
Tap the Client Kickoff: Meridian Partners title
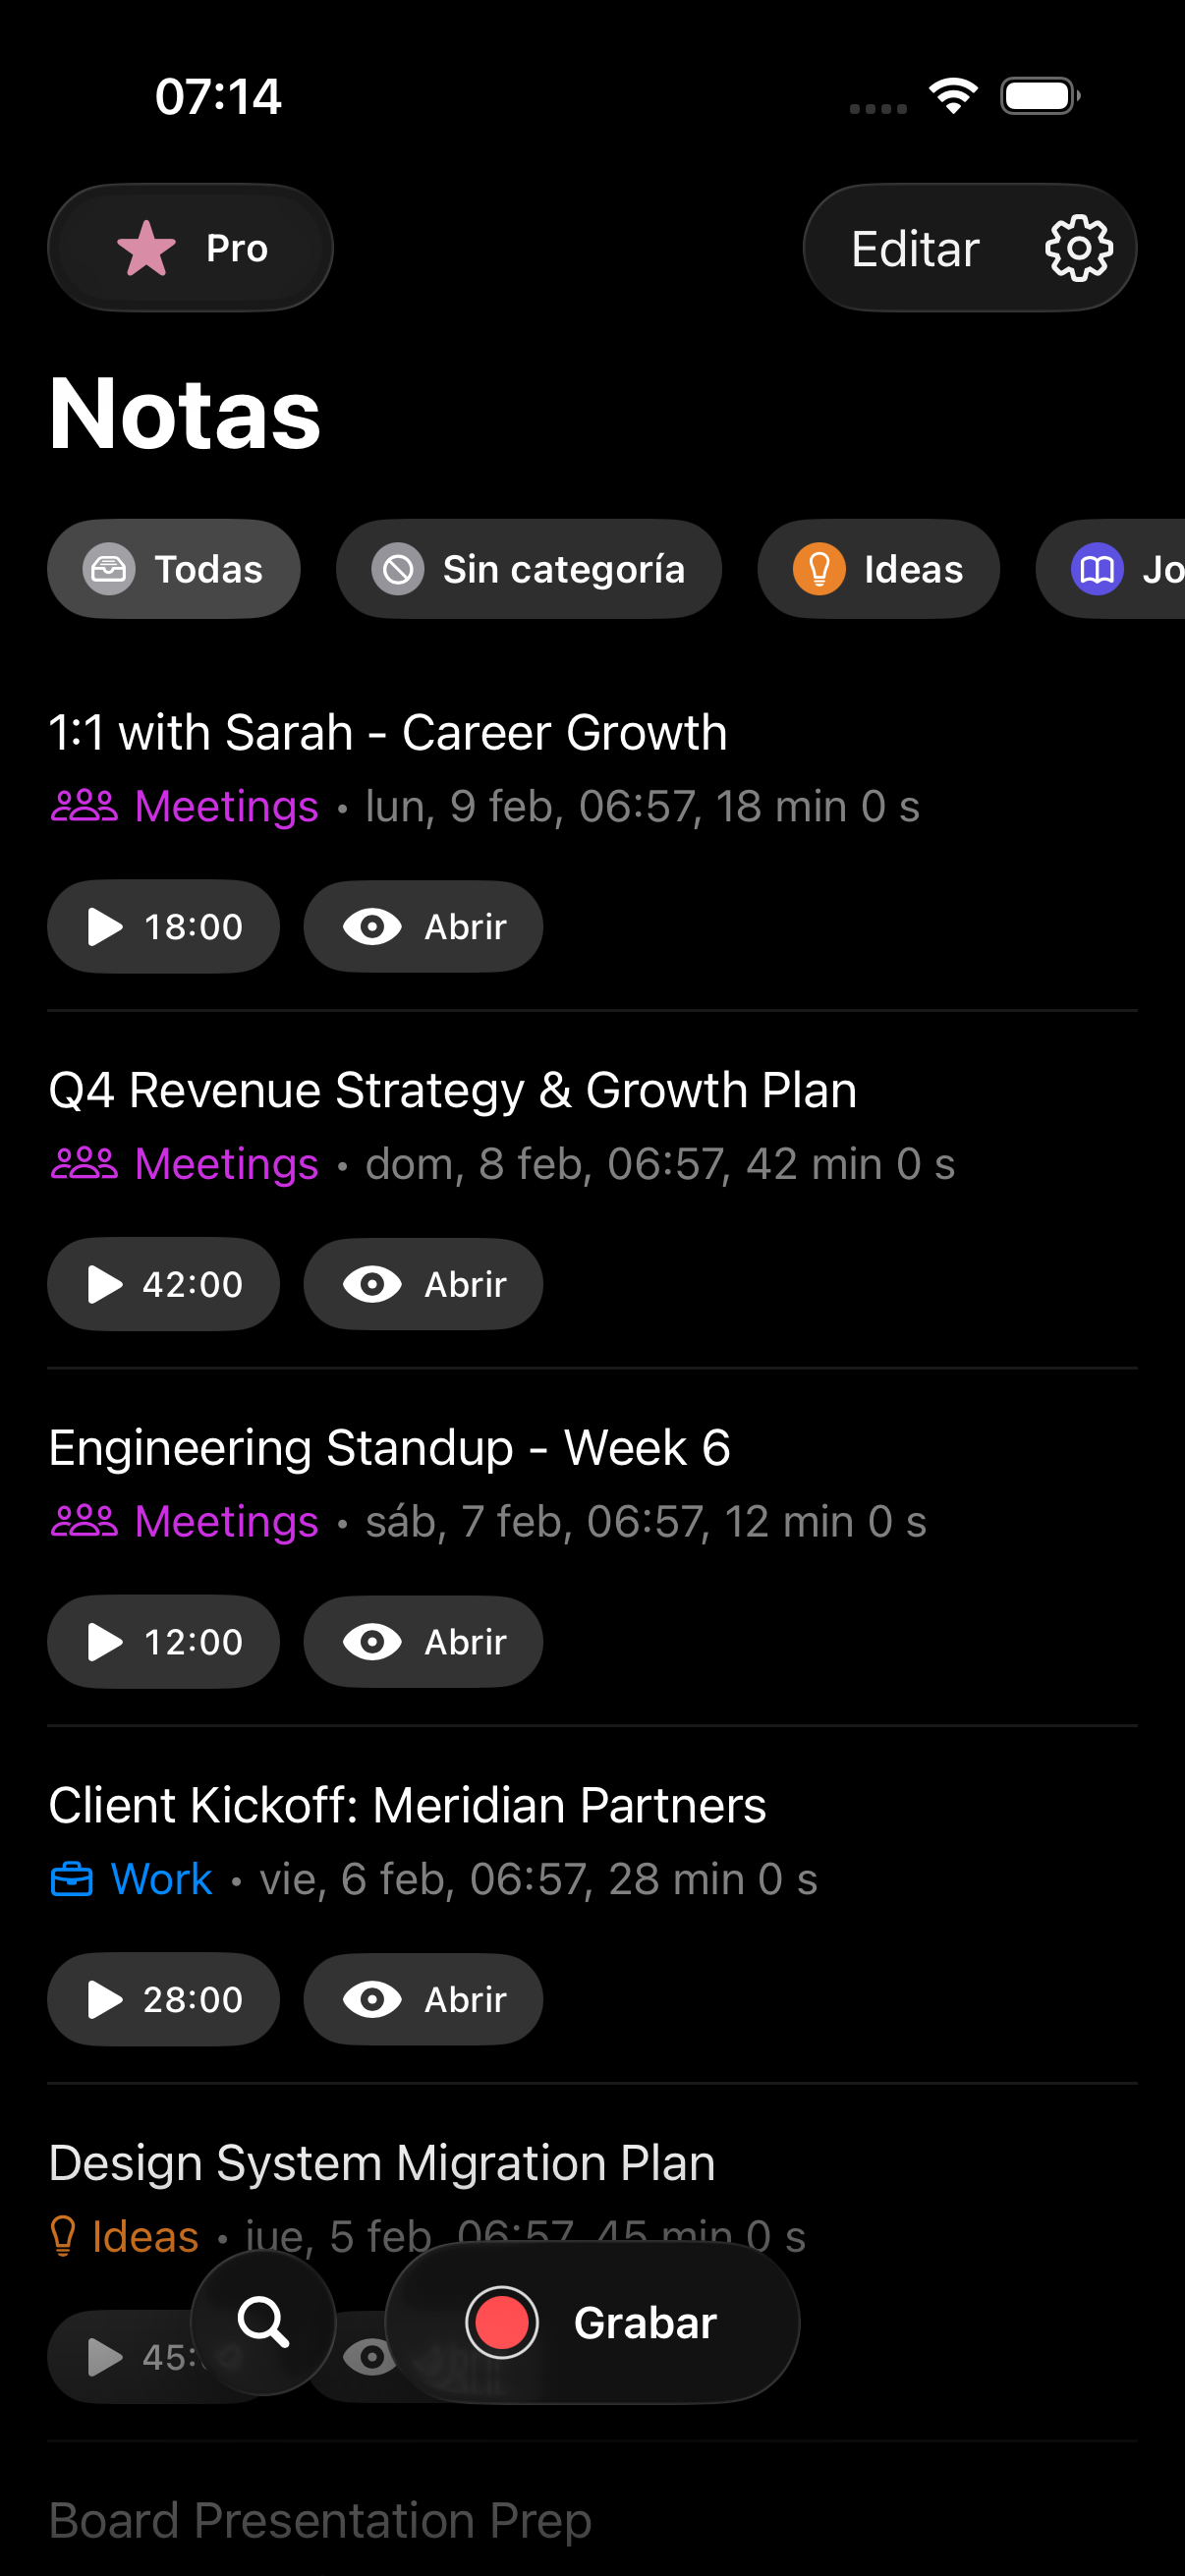[x=407, y=1806]
